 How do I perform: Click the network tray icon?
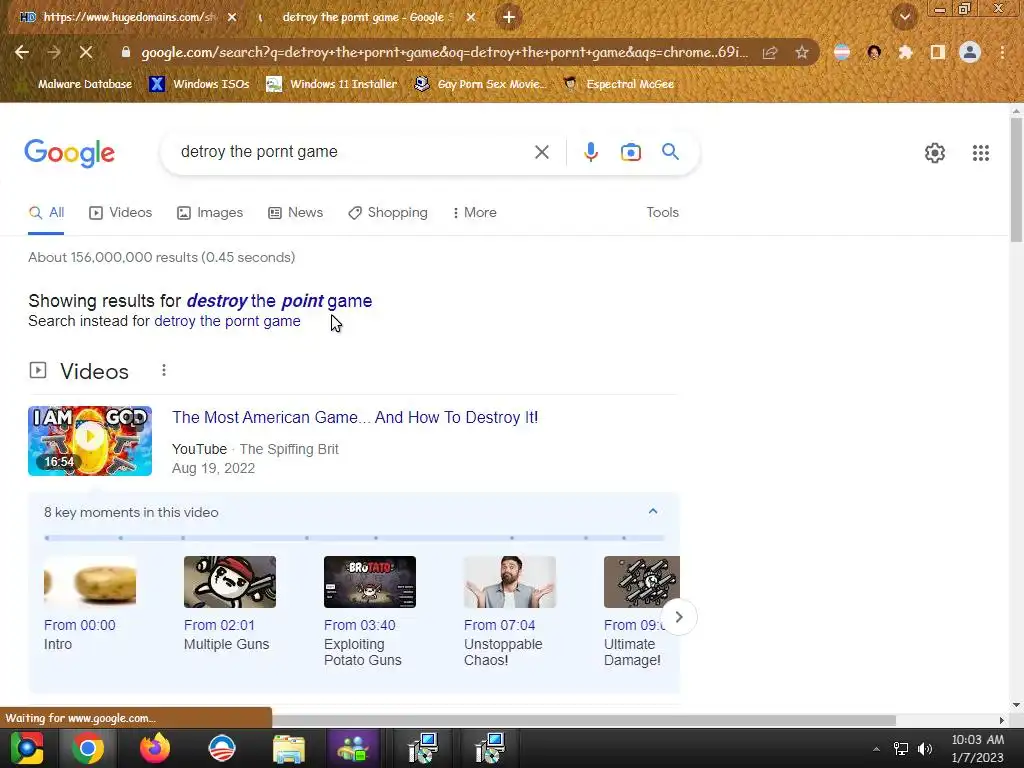coord(901,748)
